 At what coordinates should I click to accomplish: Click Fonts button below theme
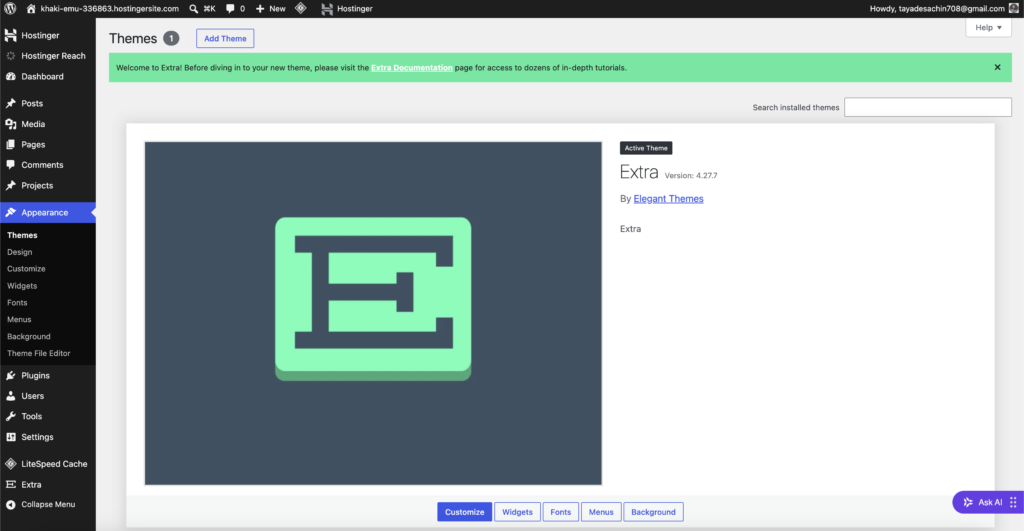click(560, 512)
